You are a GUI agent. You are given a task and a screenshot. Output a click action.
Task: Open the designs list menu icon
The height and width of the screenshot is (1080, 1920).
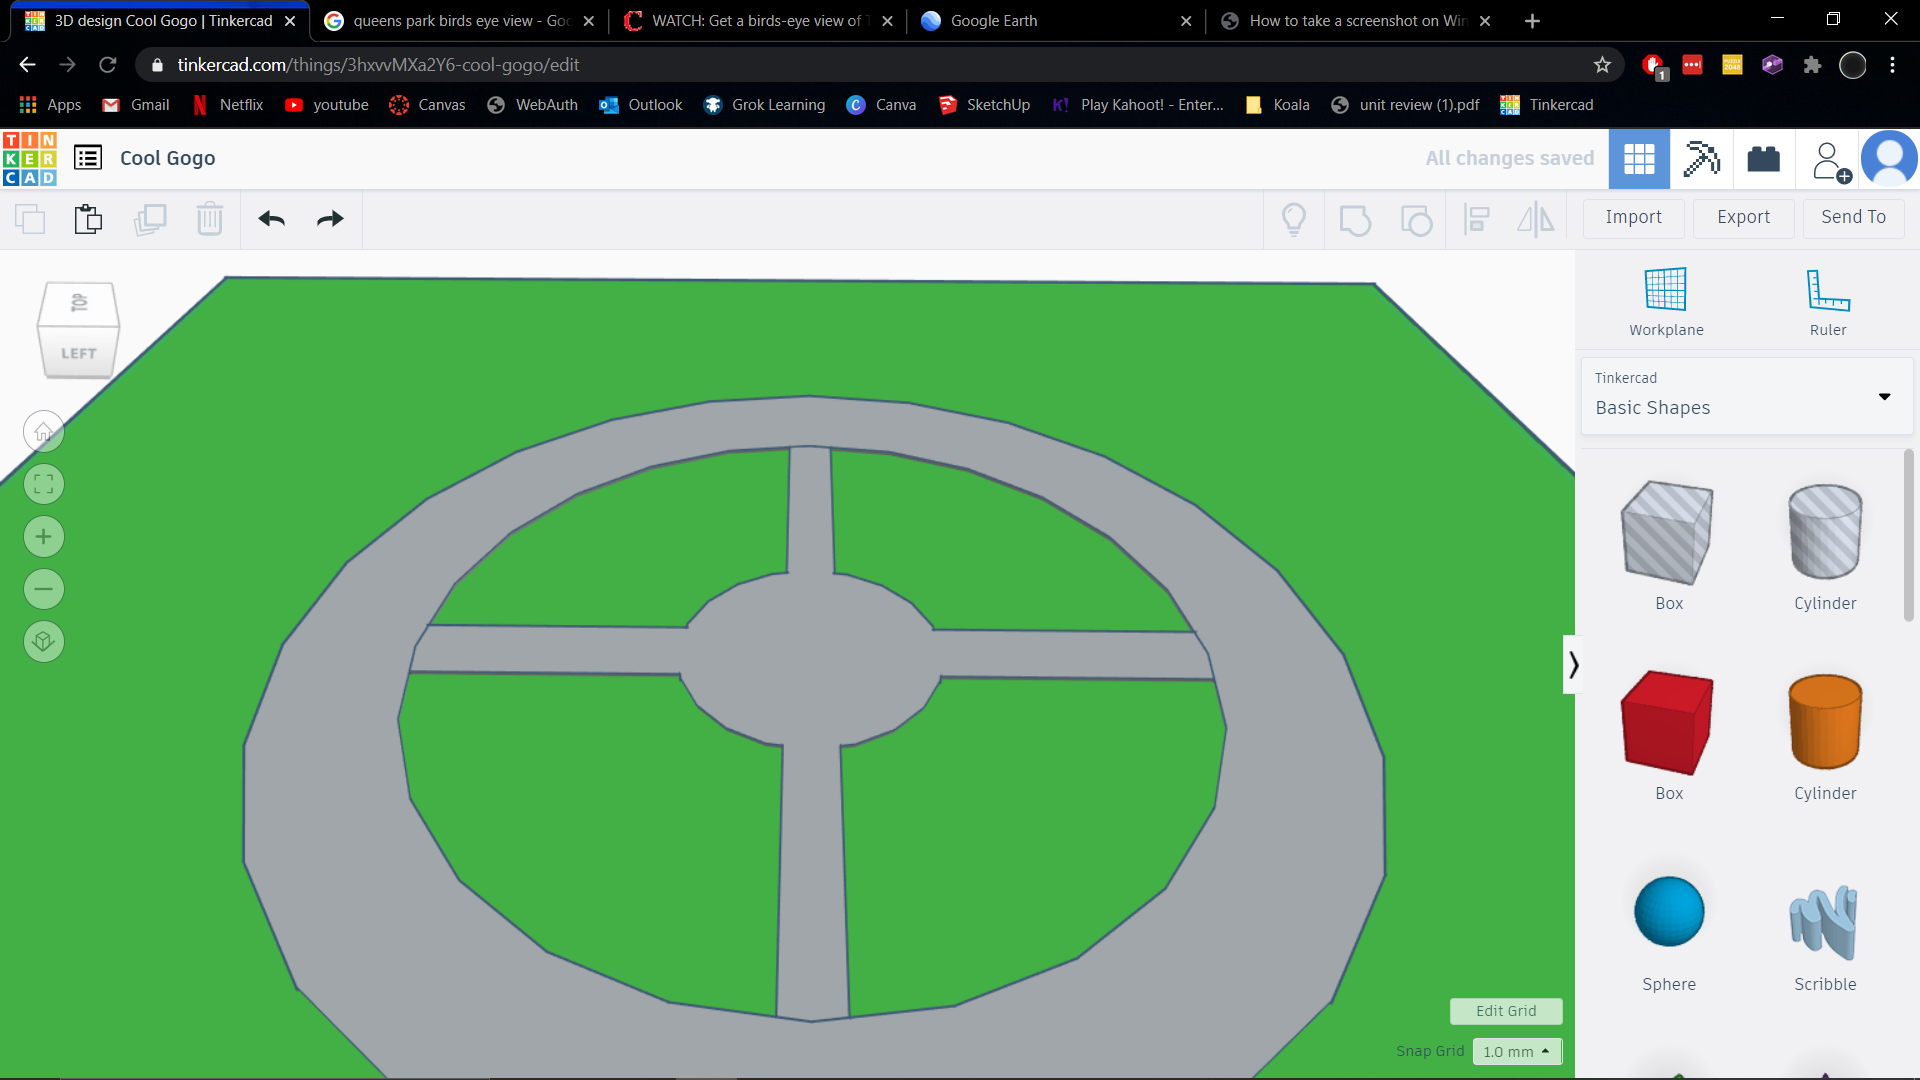coord(88,158)
